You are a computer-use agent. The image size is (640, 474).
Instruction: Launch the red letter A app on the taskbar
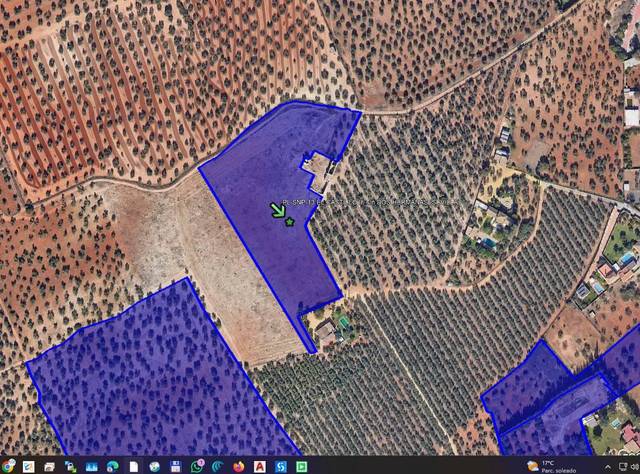click(x=260, y=466)
